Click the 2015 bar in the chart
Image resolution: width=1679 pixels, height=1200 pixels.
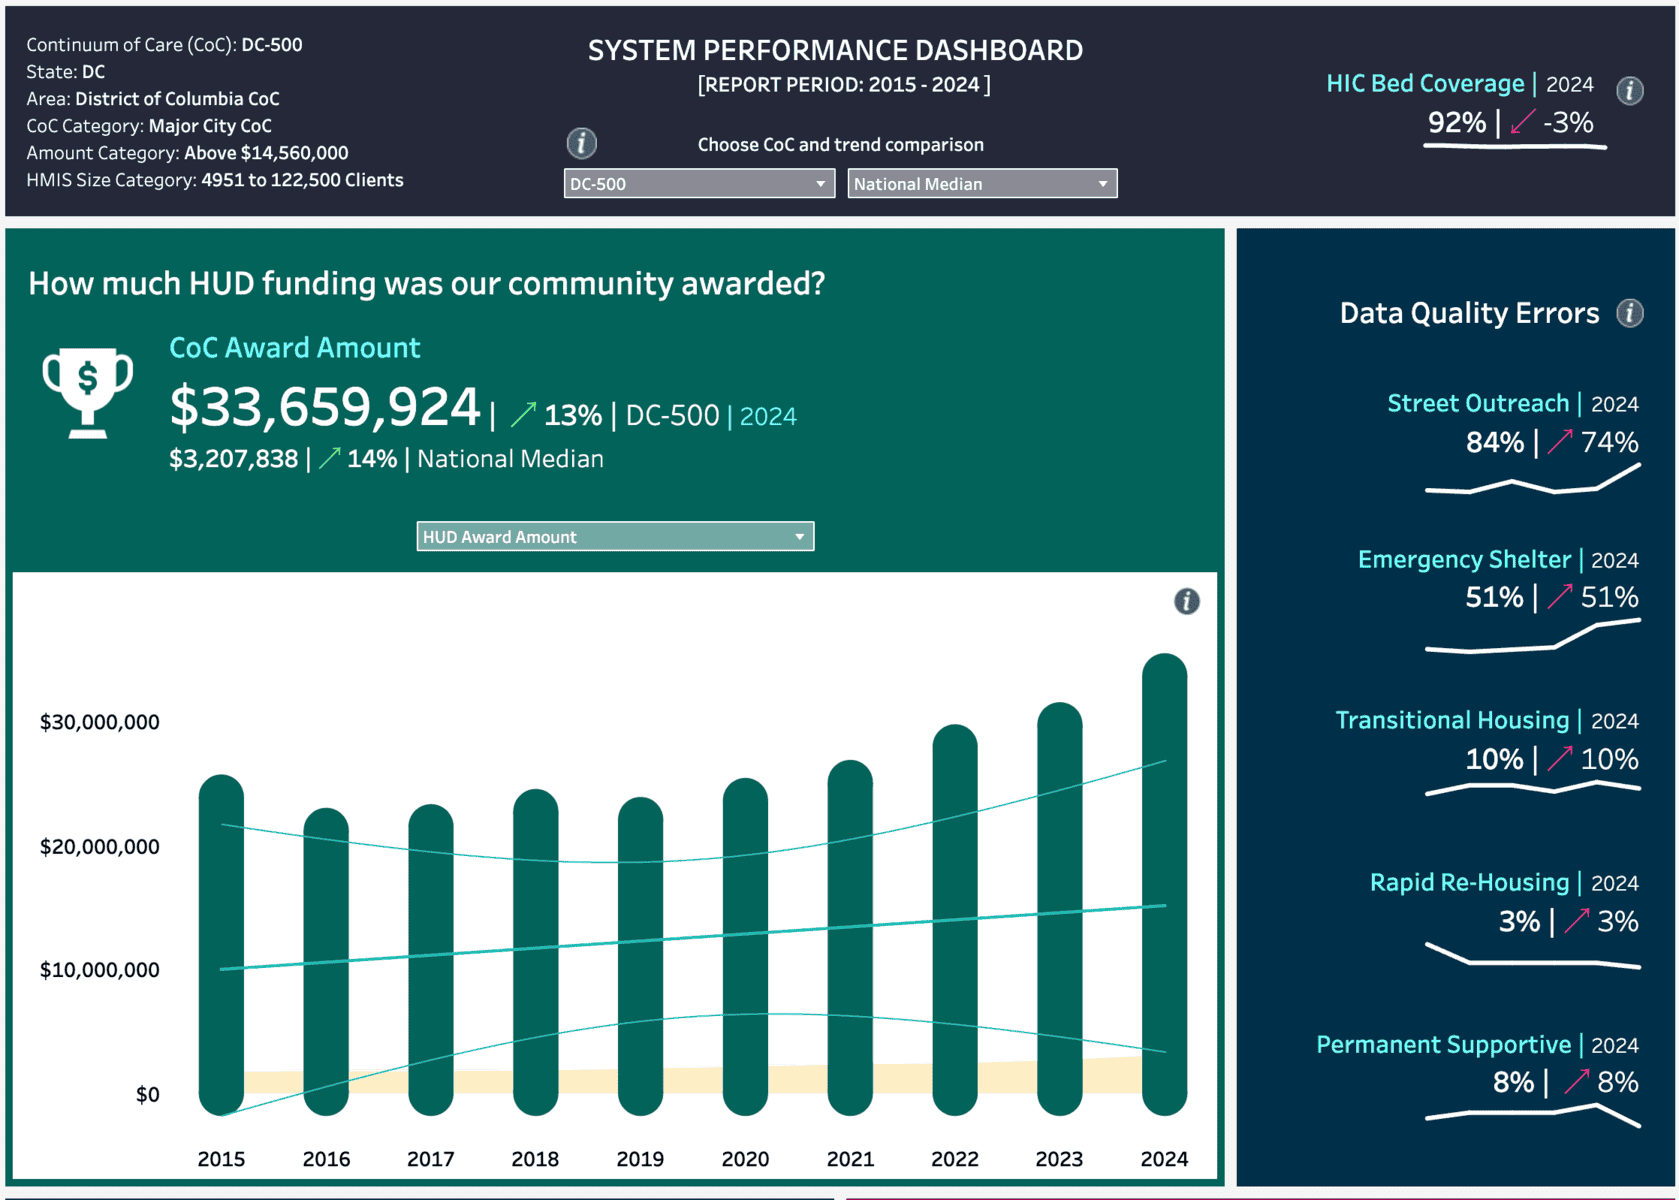221,945
